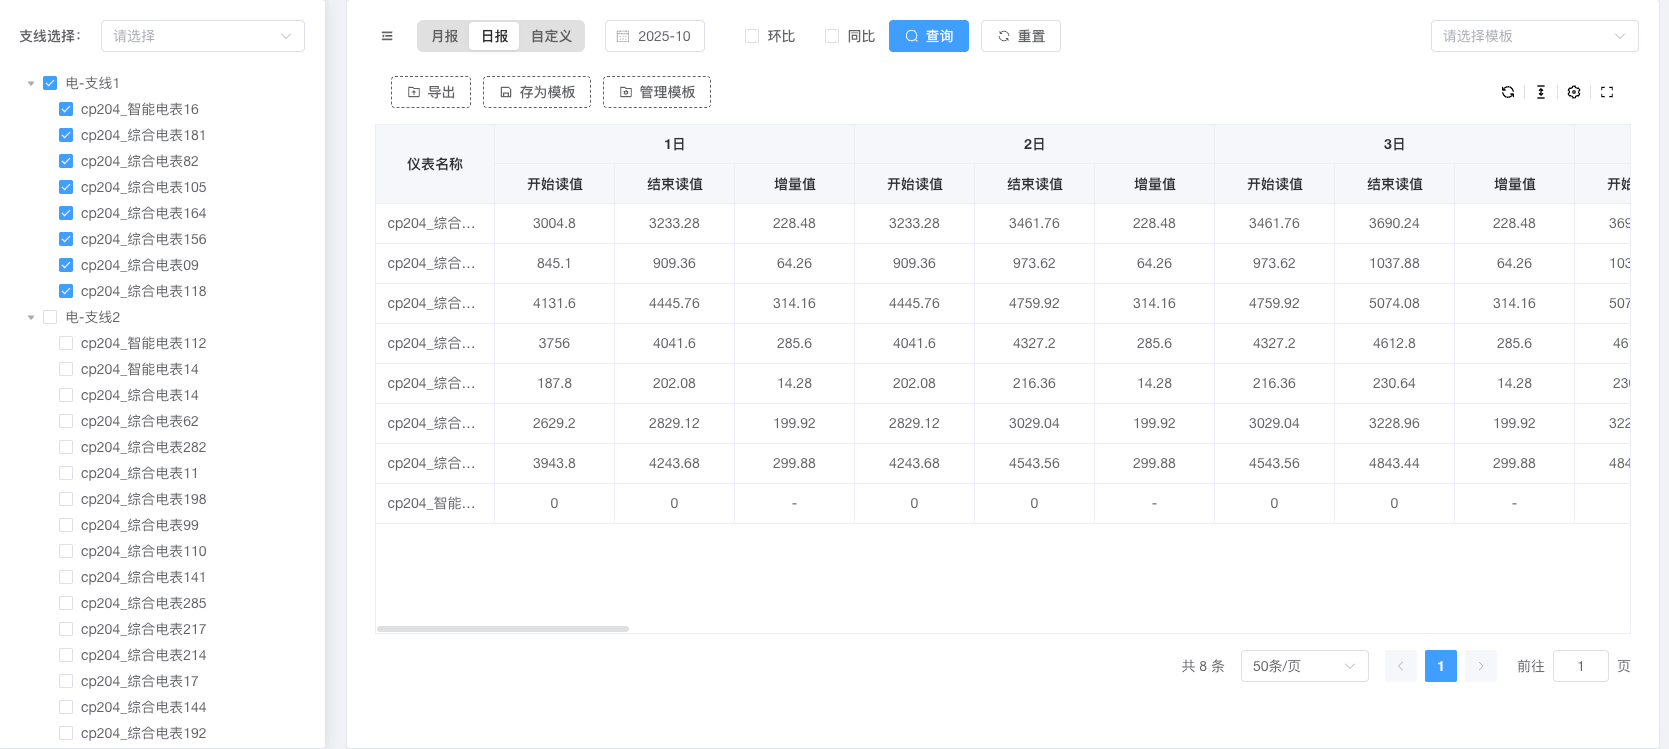Select page 1 in pagination
Screen dimensions: 1669x749
(1441, 666)
